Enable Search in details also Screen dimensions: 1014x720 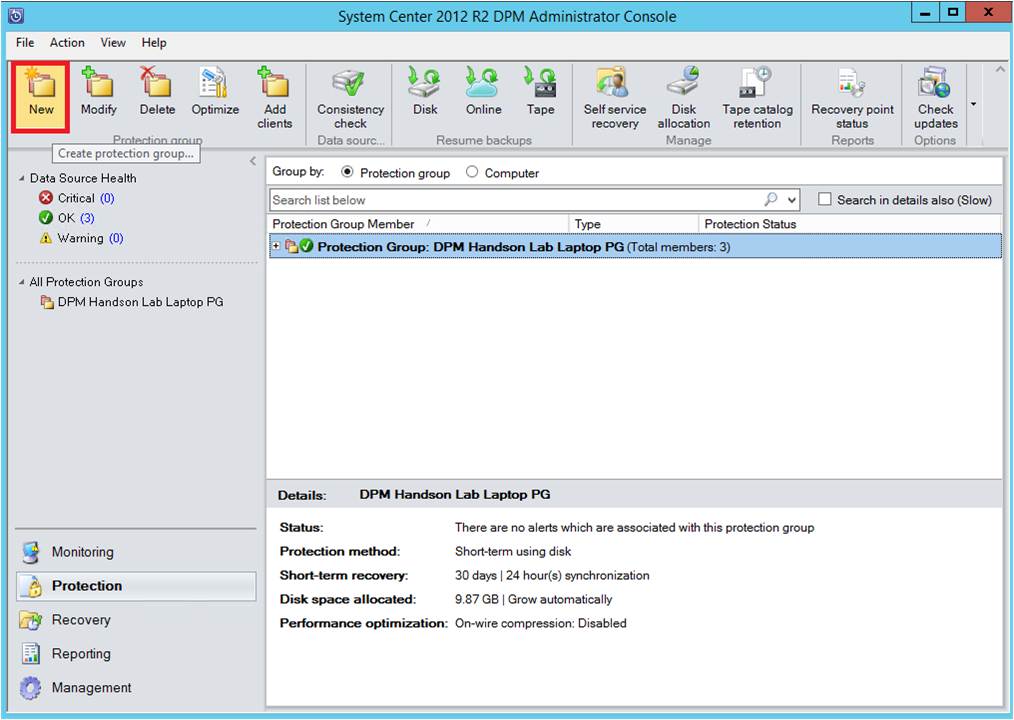[x=825, y=199]
